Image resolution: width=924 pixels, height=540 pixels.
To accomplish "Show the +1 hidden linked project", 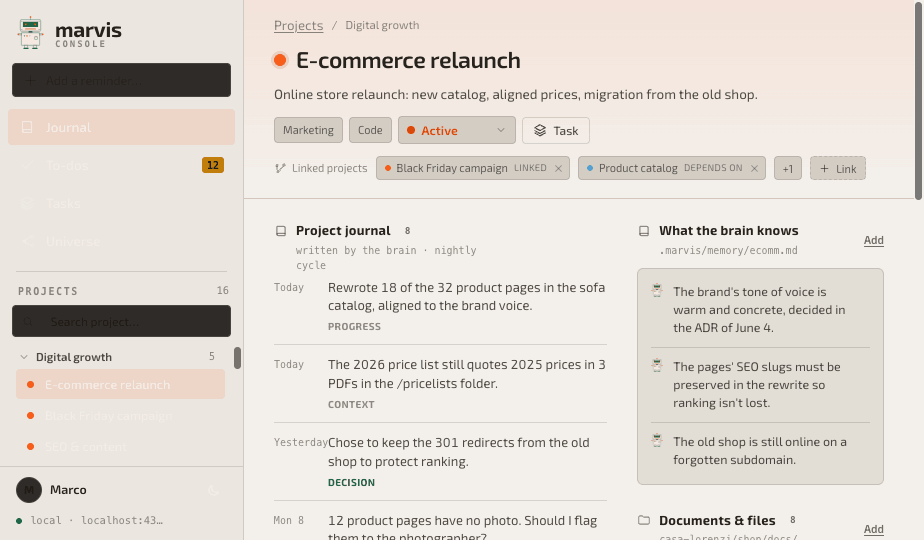I will click(x=787, y=169).
